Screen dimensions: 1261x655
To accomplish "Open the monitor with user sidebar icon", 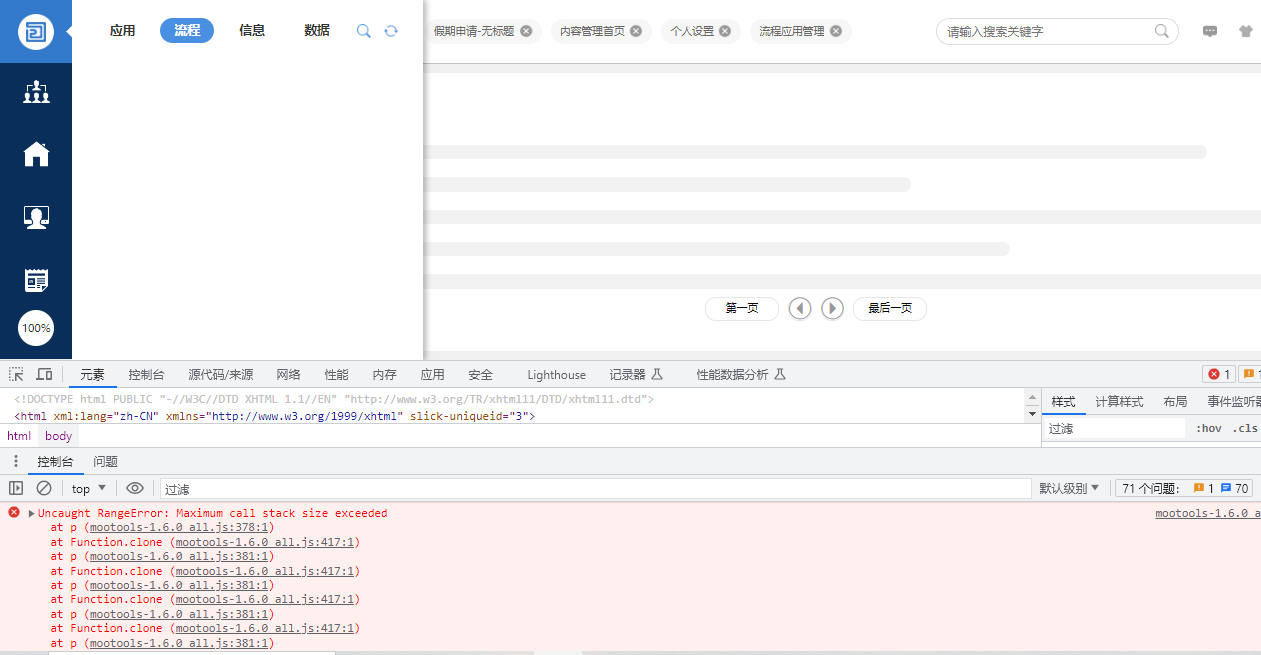I will point(36,217).
